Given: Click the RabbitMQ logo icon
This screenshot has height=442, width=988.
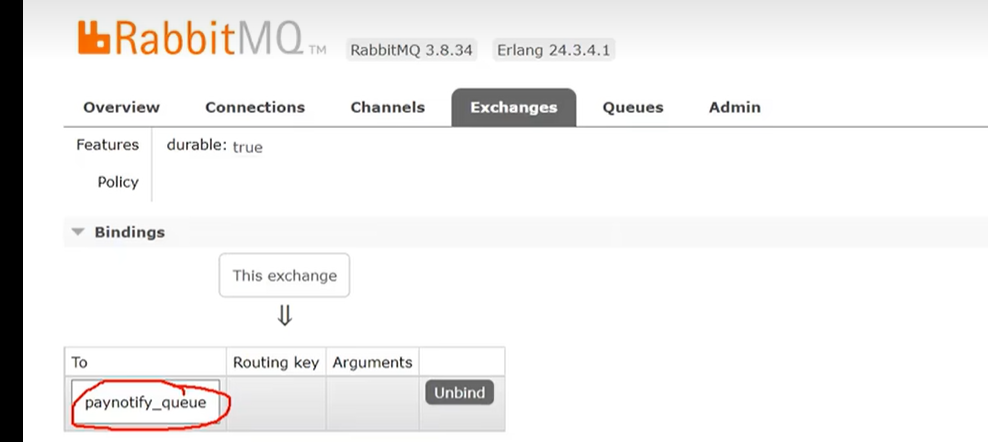Looking at the screenshot, I should tap(93, 37).
